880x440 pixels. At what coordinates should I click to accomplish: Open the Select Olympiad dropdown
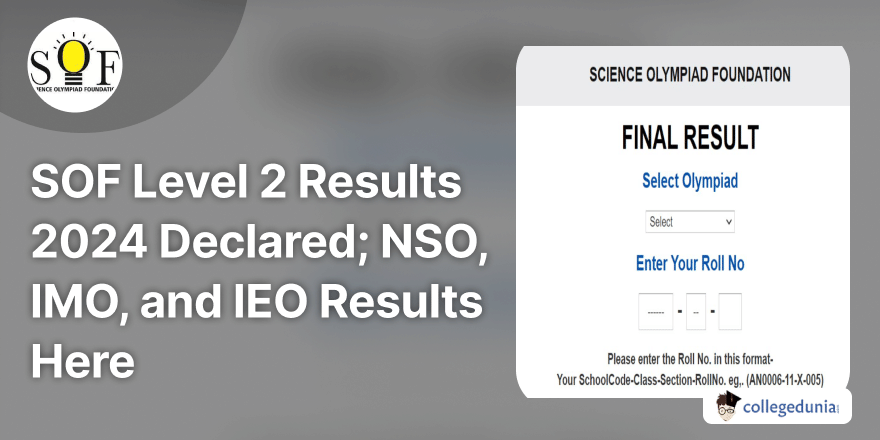(690, 221)
